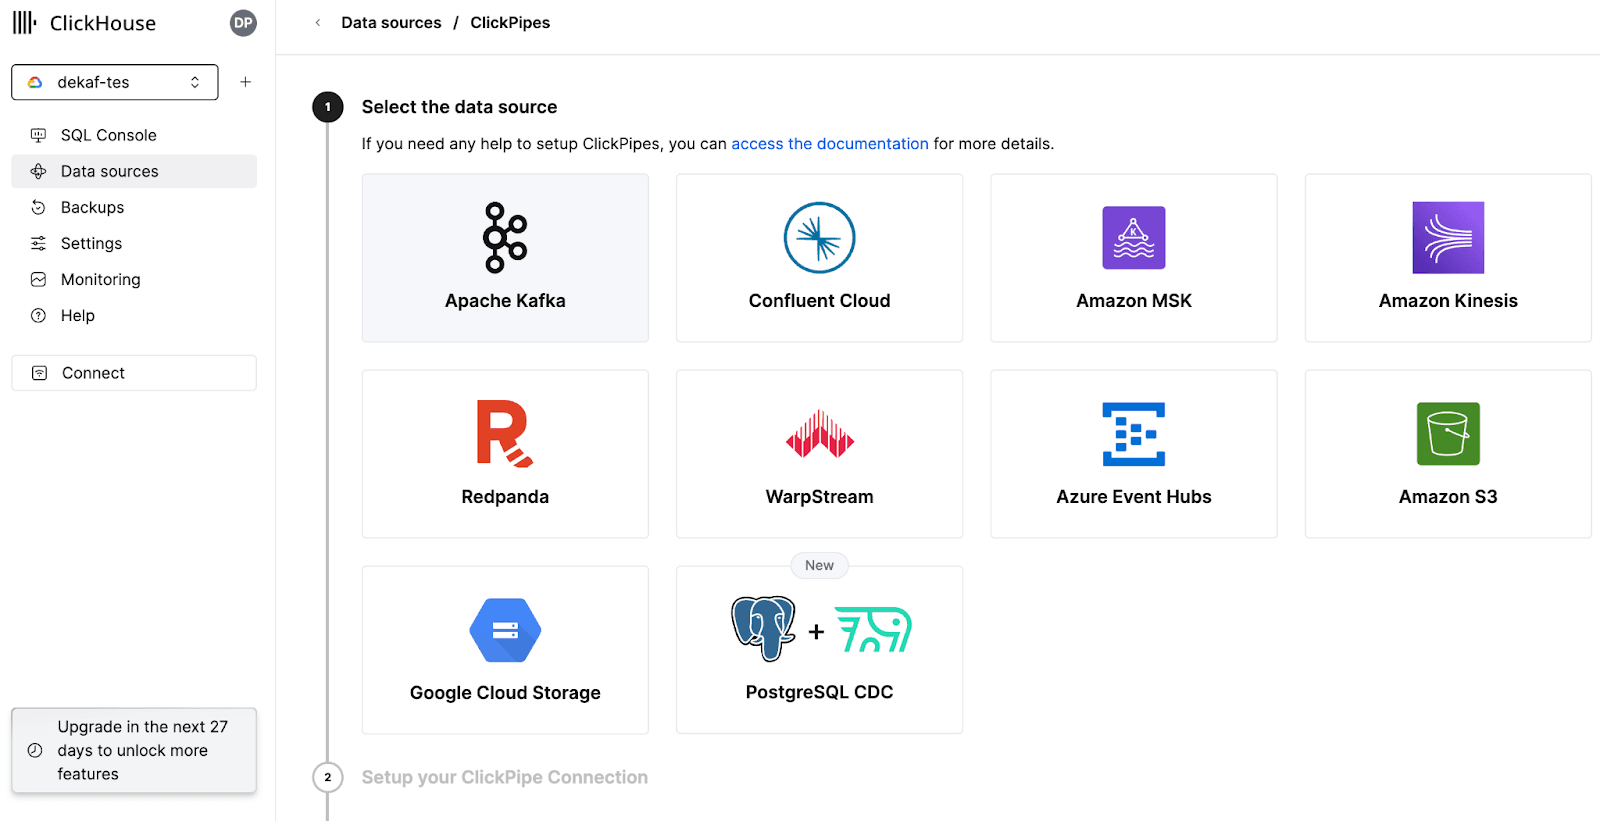Choose the Redpanda logo
Image resolution: width=1600 pixels, height=821 pixels.
pos(504,434)
